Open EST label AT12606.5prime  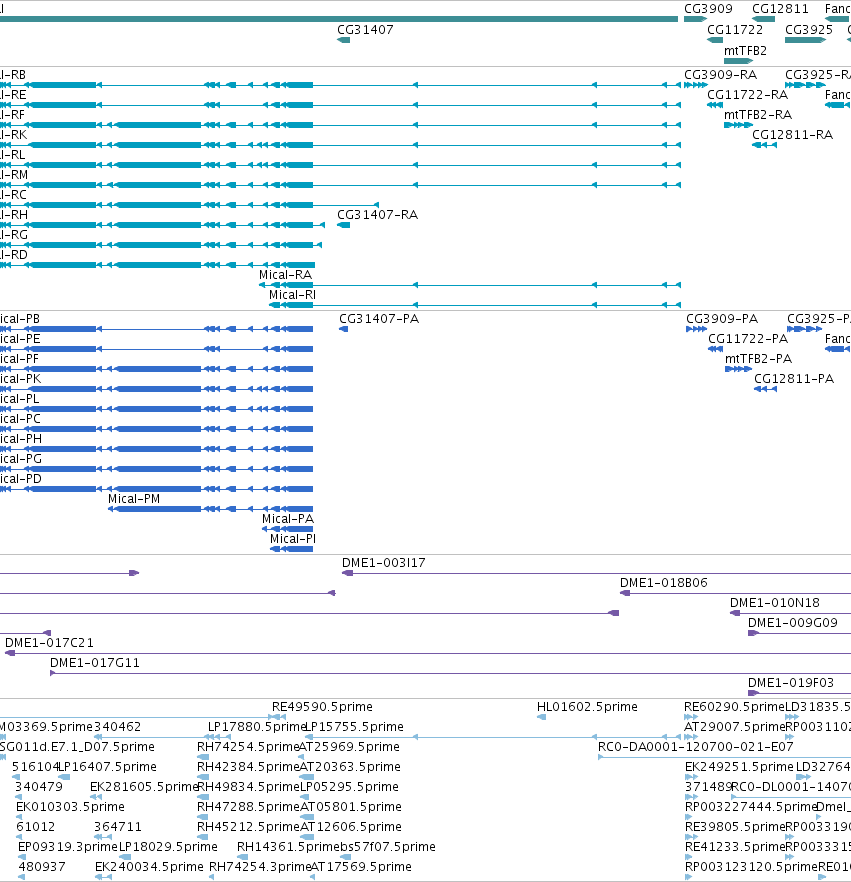(351, 827)
